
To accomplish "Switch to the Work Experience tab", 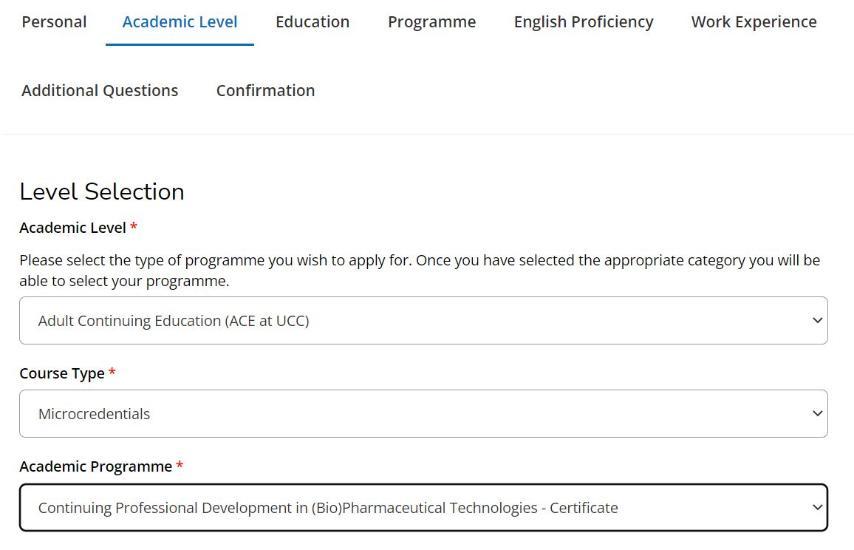I will [753, 22].
